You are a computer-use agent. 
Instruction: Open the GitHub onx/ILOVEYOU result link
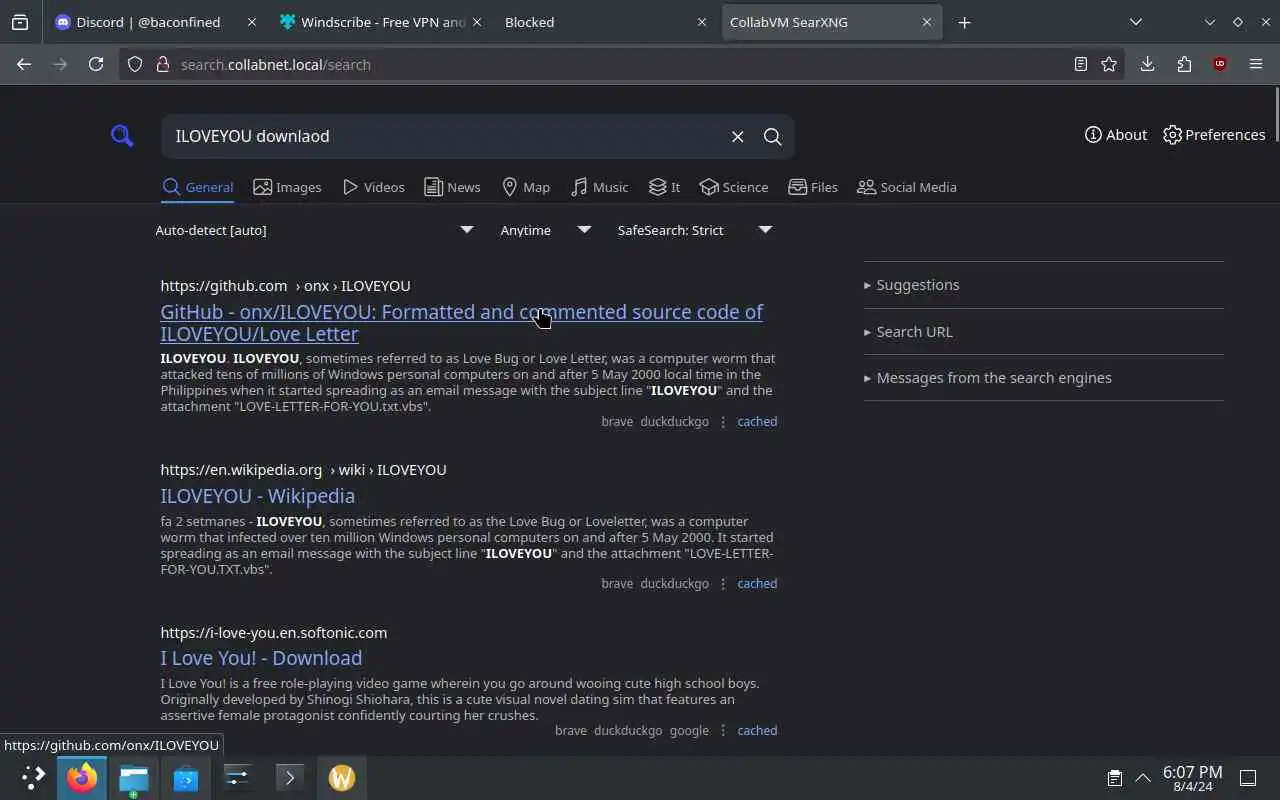[x=461, y=323]
